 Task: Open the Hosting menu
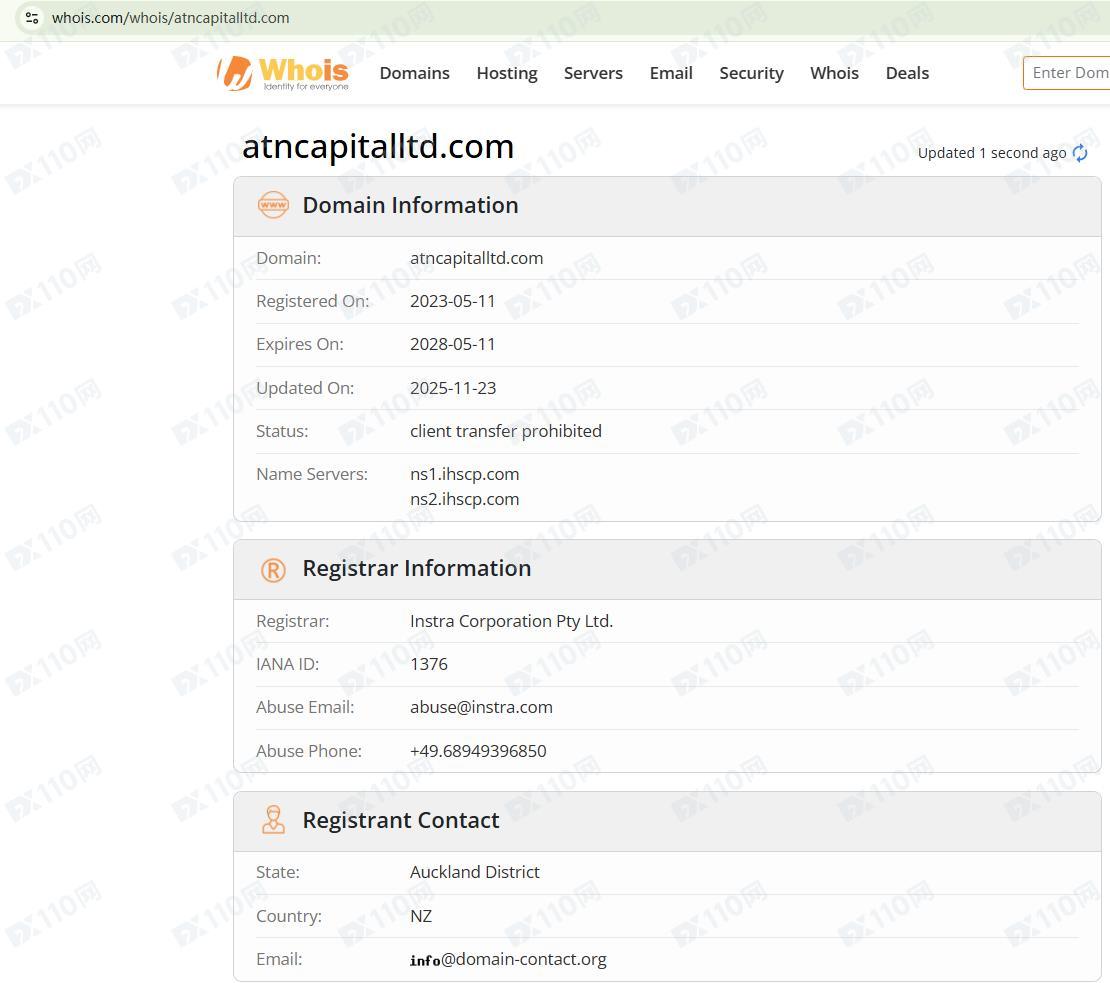[506, 73]
